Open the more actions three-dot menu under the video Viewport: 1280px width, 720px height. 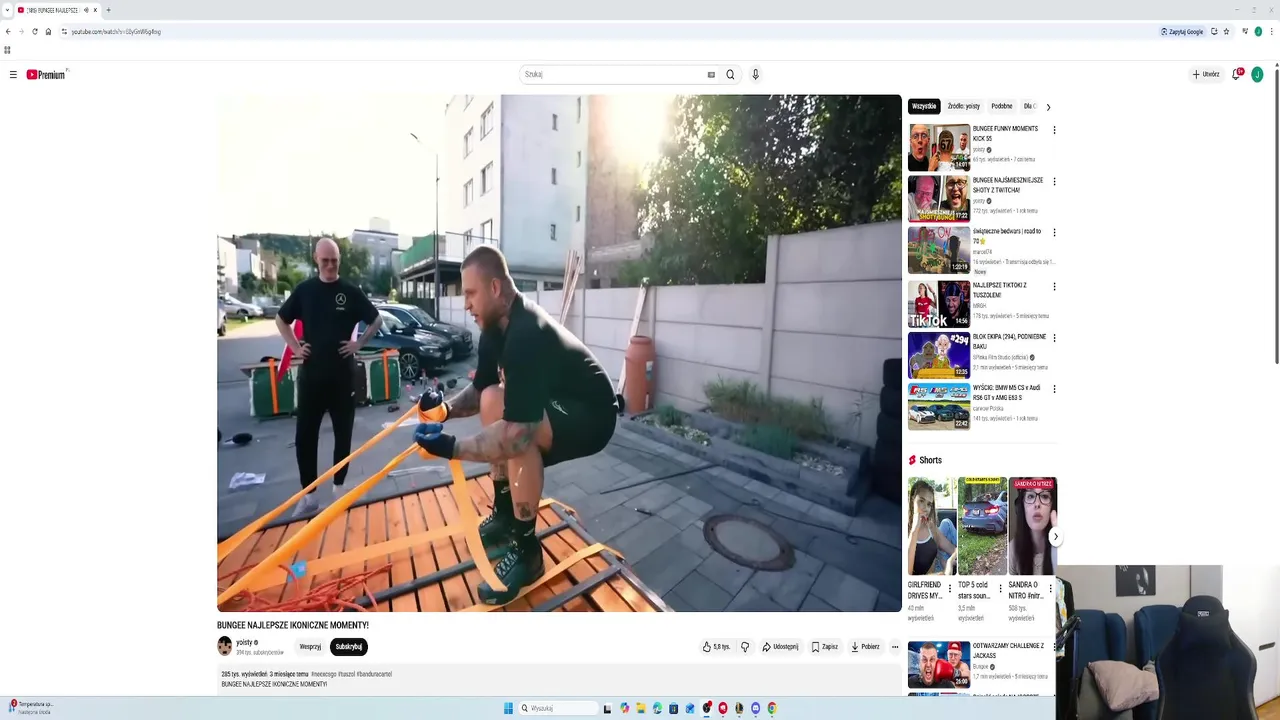point(895,647)
